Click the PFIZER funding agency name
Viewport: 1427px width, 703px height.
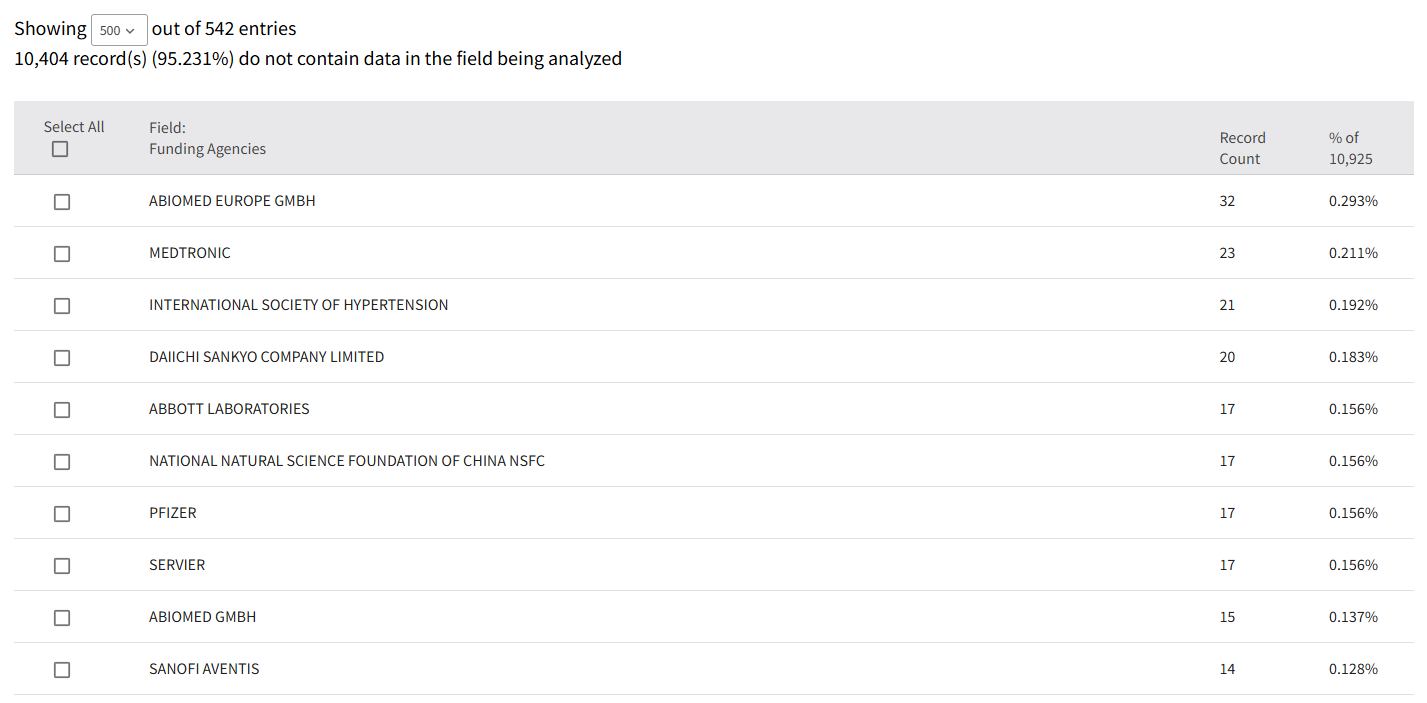173,513
